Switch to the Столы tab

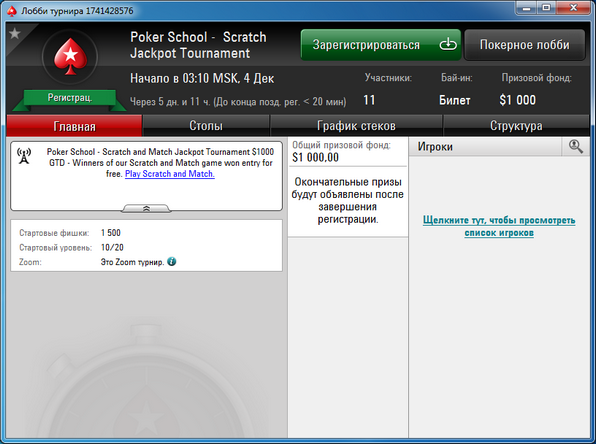pyautogui.click(x=206, y=125)
